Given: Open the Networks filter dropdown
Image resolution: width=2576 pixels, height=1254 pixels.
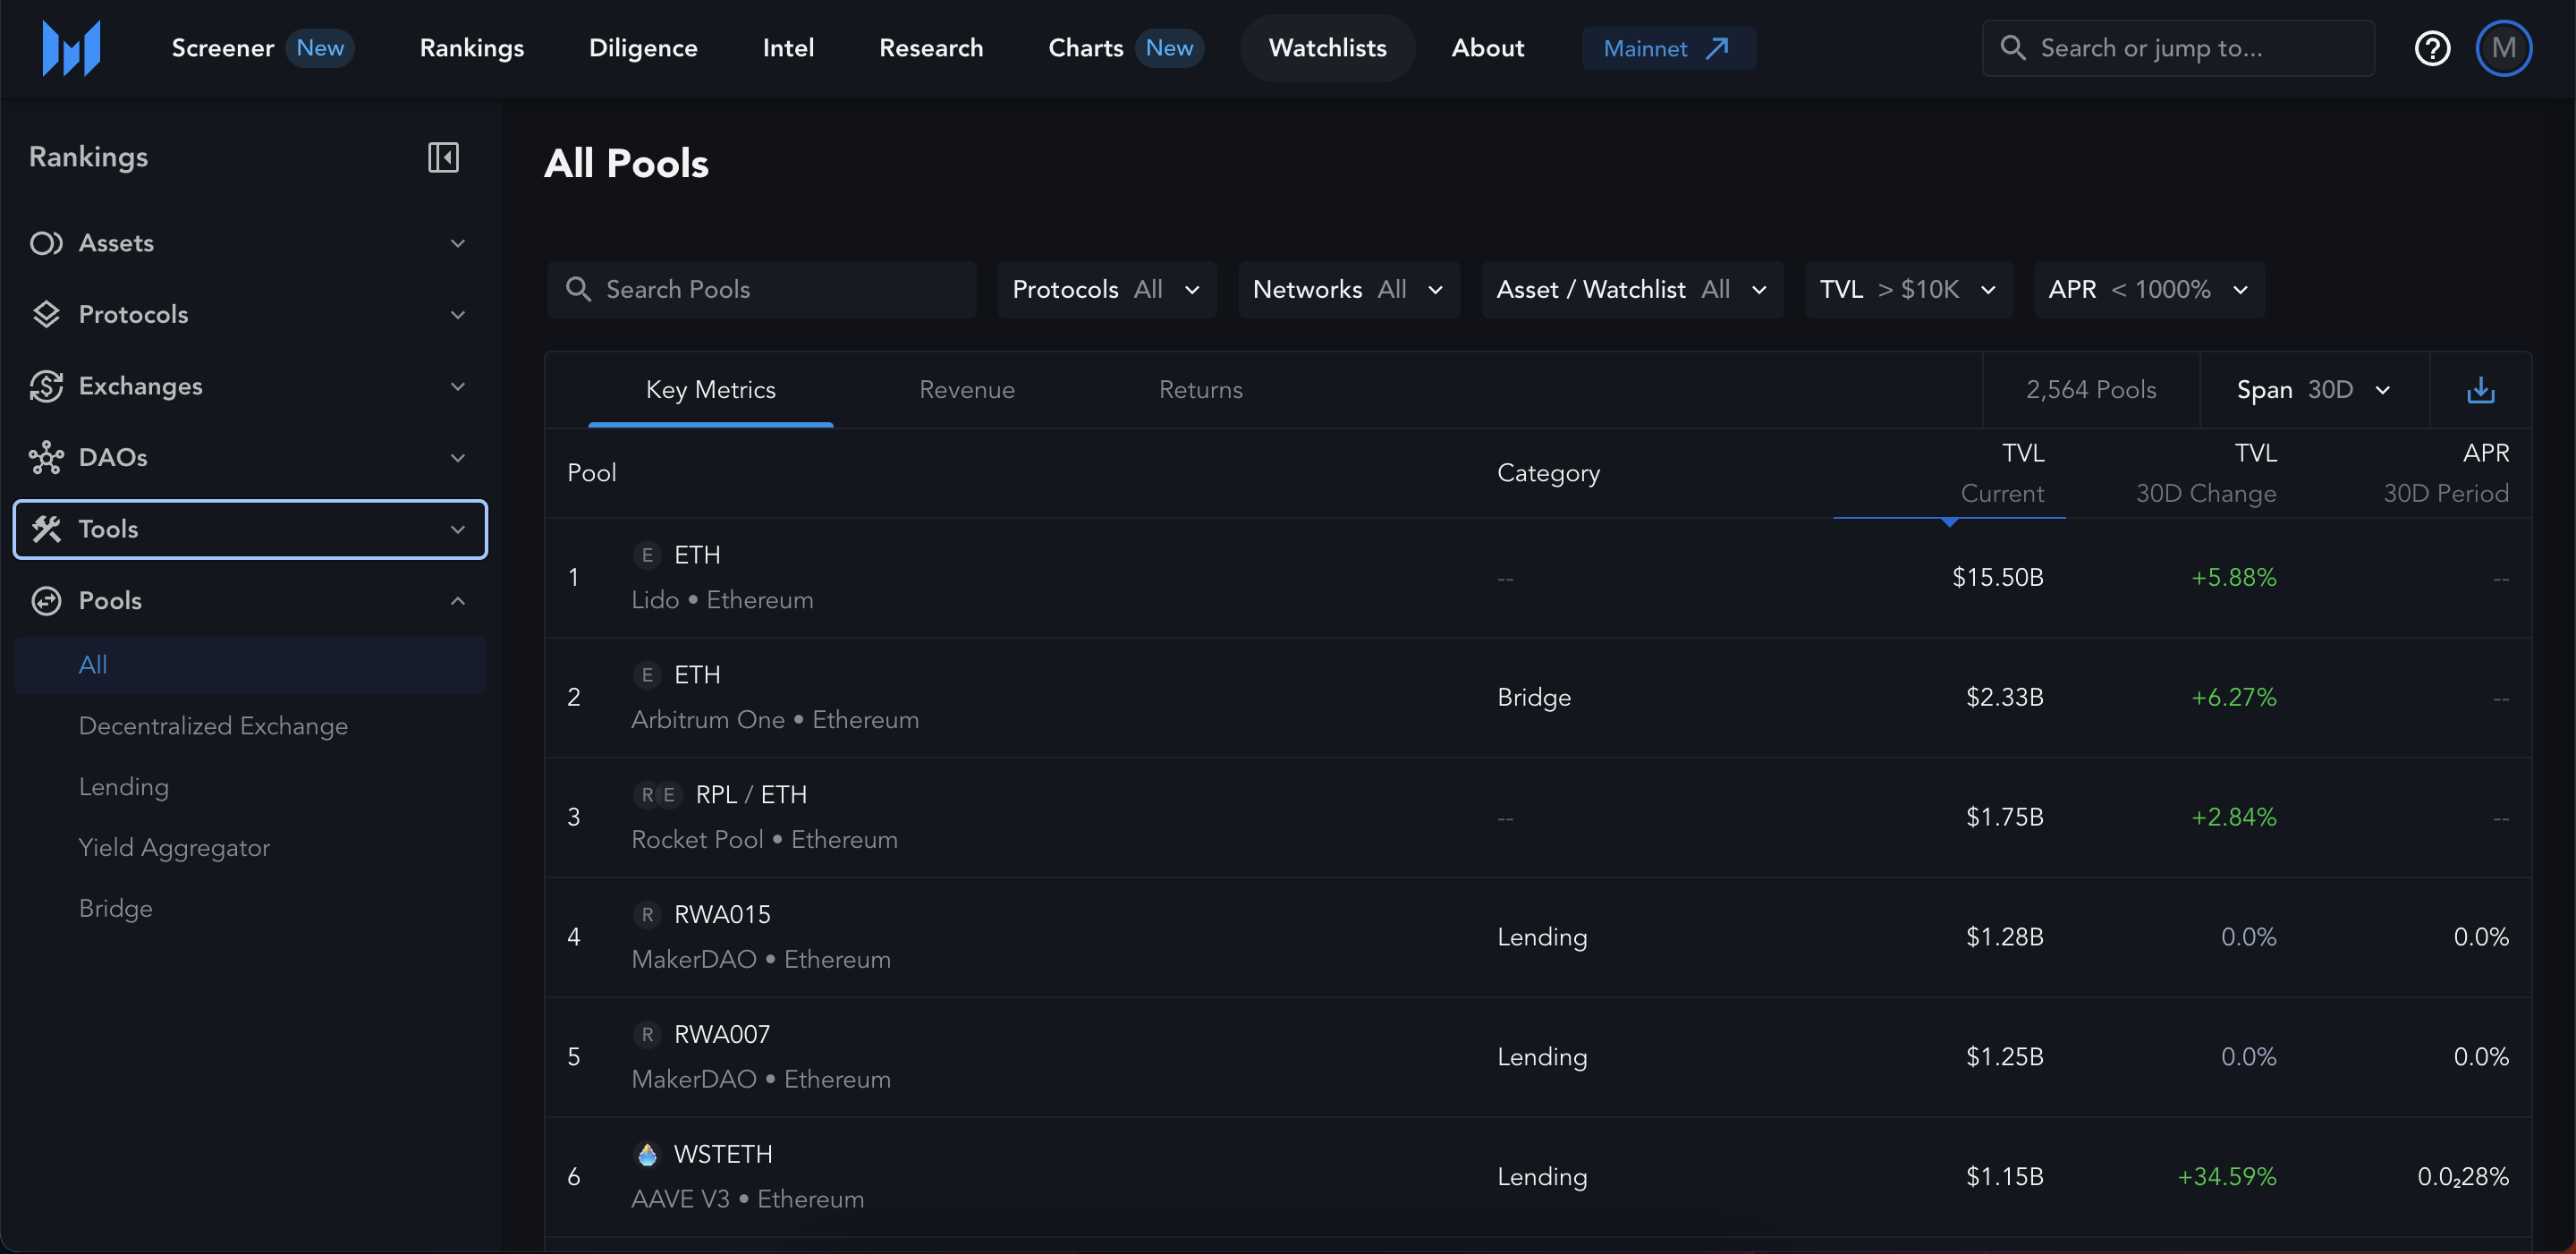Looking at the screenshot, I should click(1348, 290).
